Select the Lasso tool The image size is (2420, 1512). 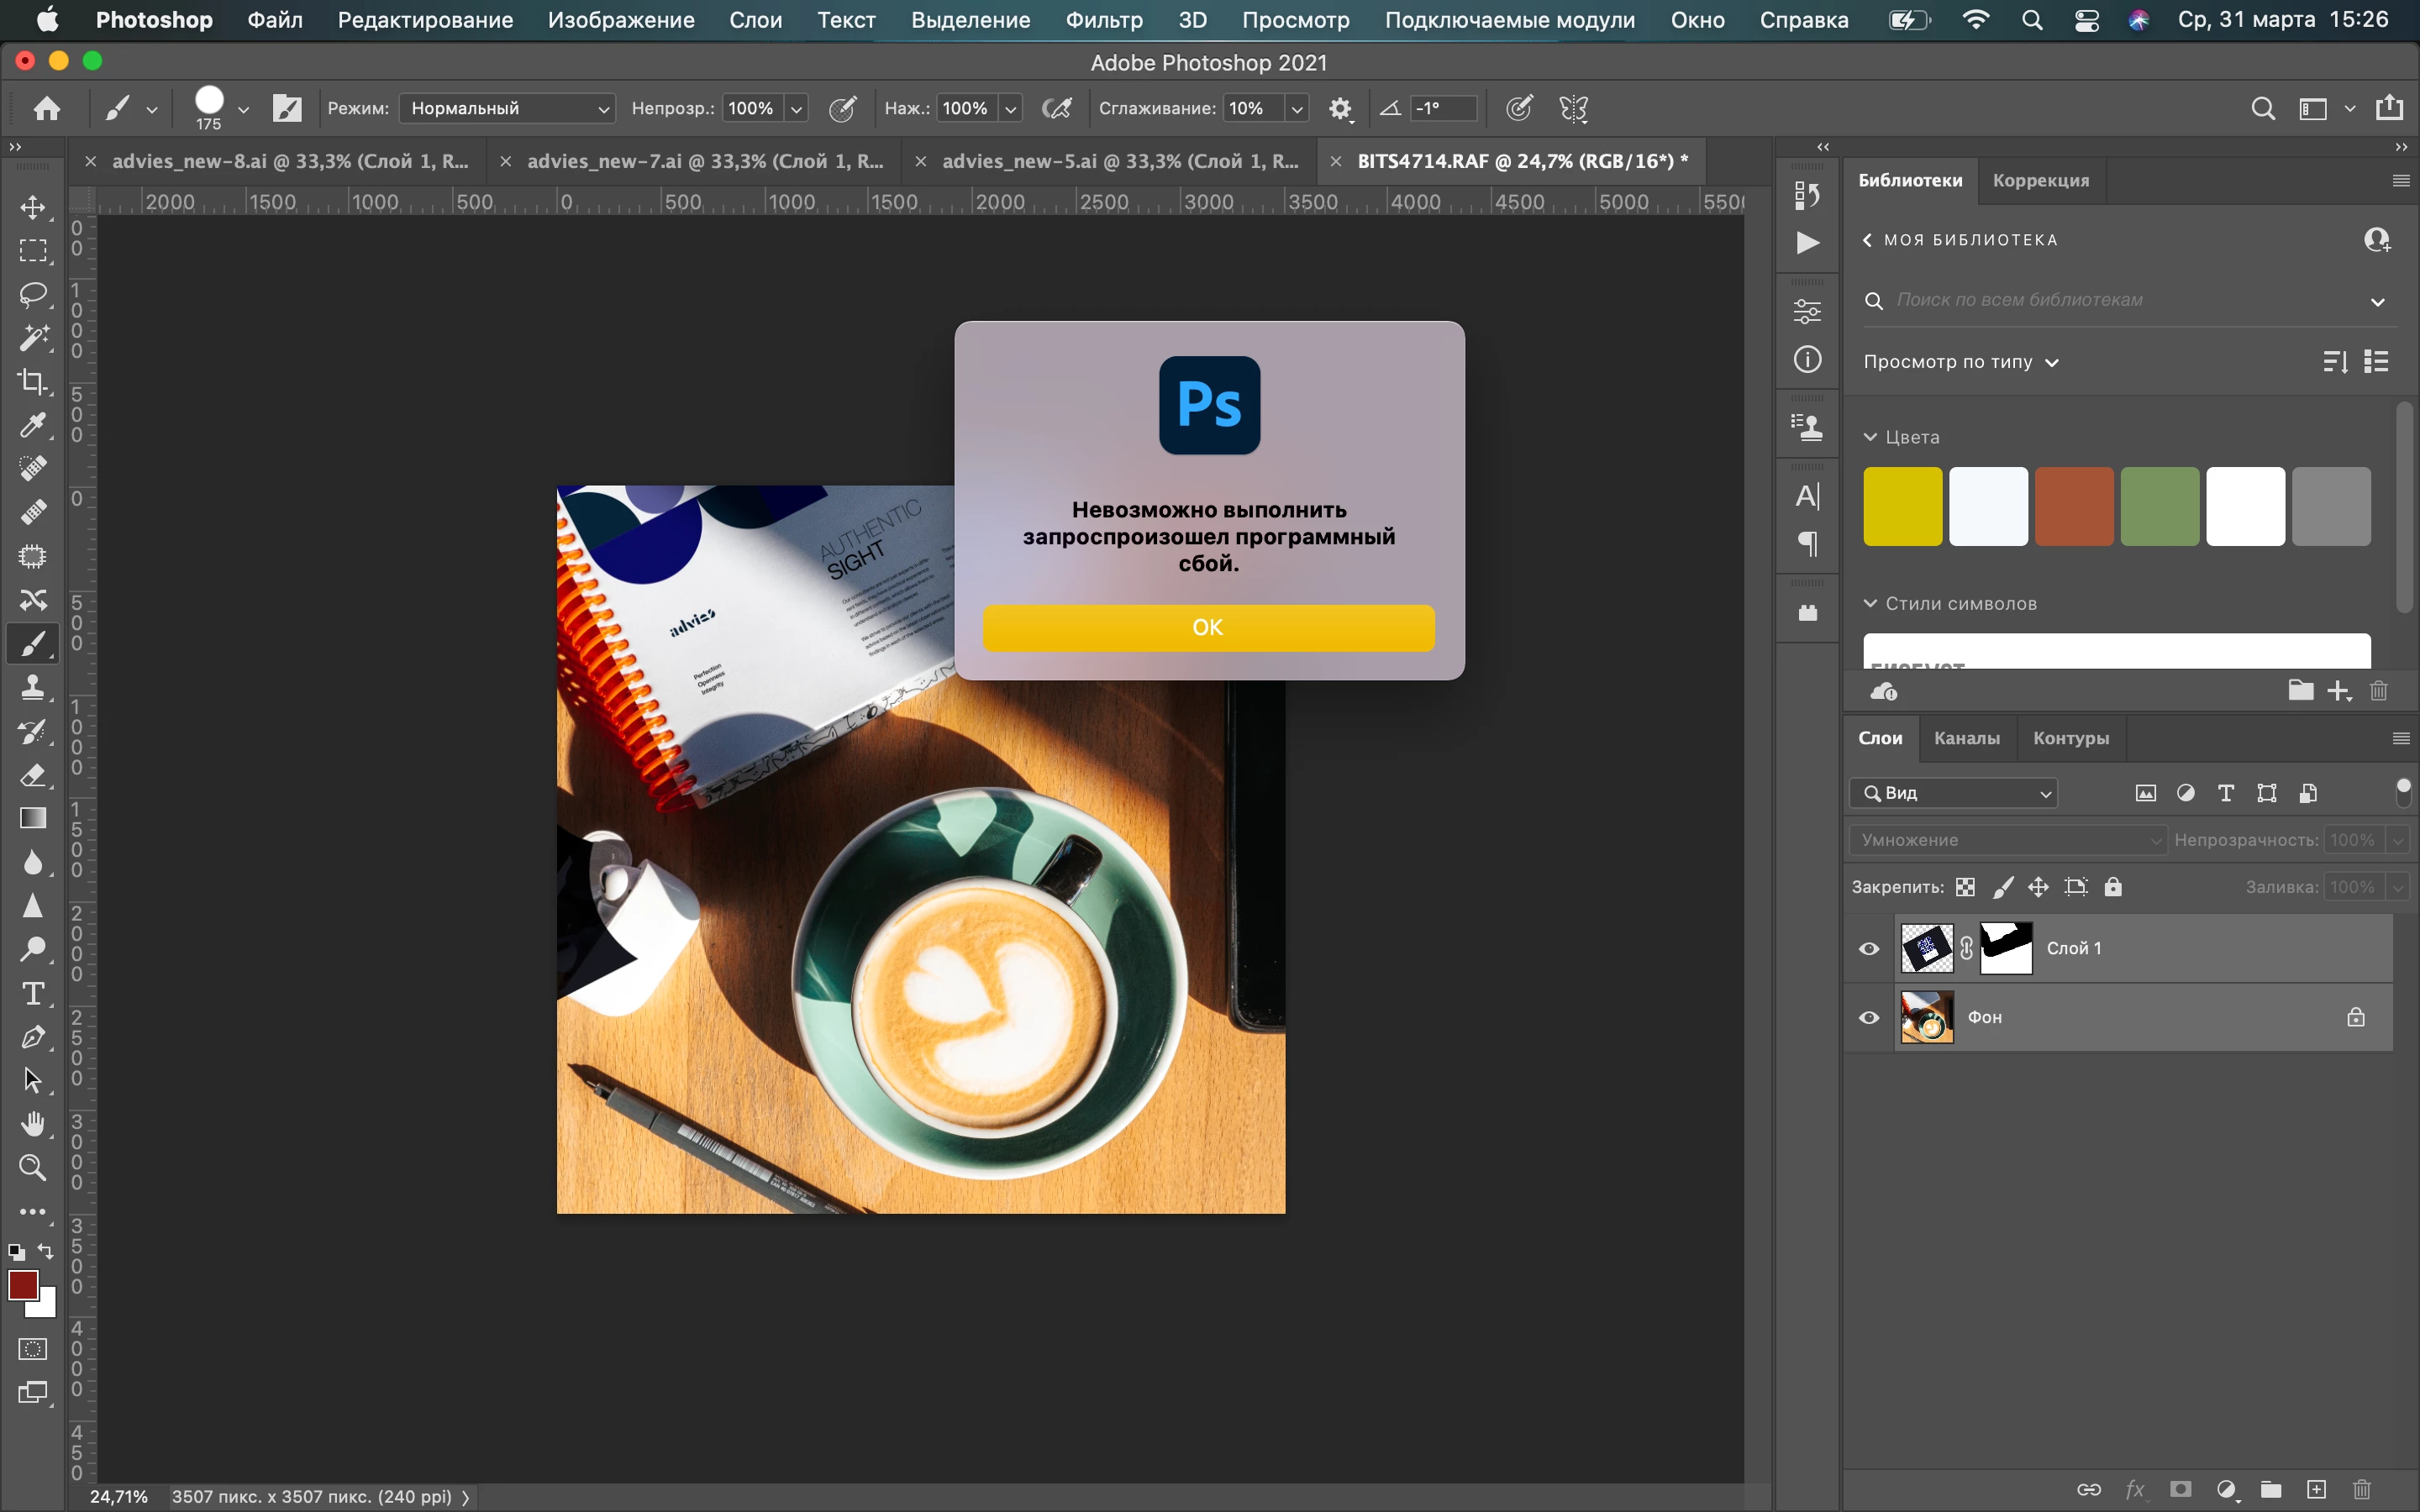pyautogui.click(x=33, y=294)
